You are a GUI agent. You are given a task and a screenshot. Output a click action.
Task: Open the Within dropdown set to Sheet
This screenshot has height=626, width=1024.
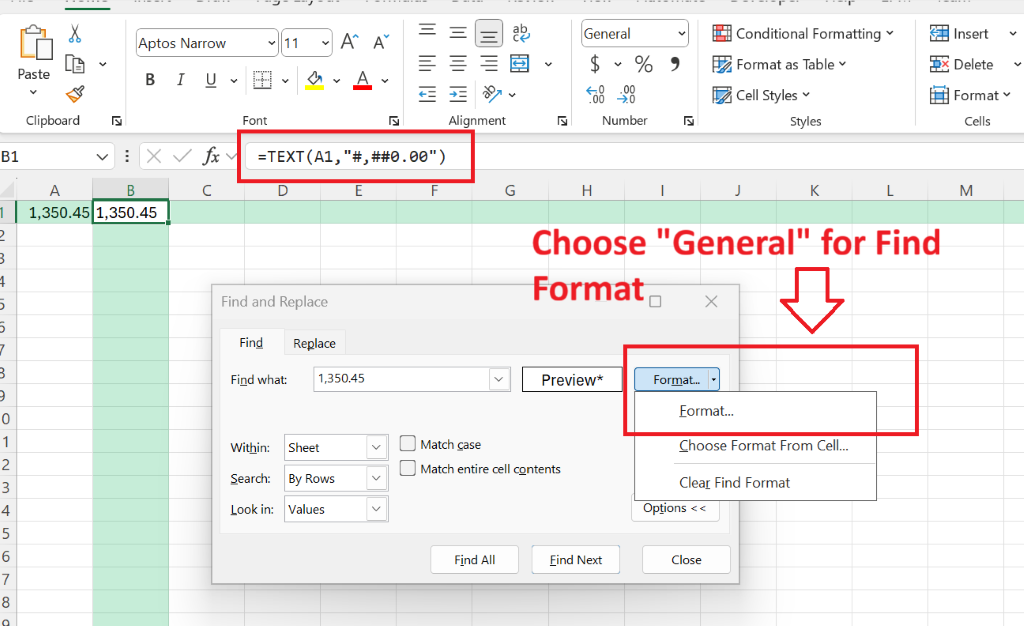(x=376, y=447)
